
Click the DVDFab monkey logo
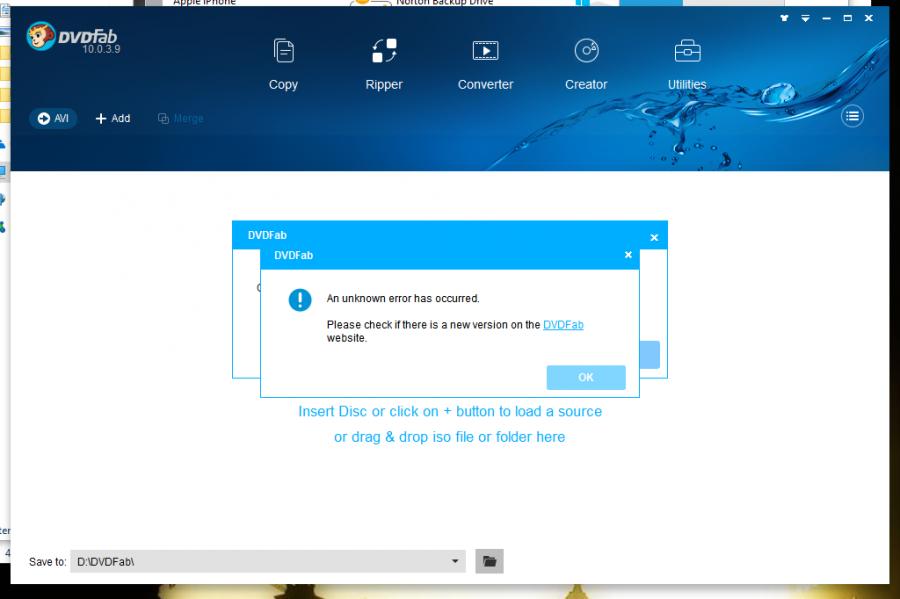click(41, 36)
